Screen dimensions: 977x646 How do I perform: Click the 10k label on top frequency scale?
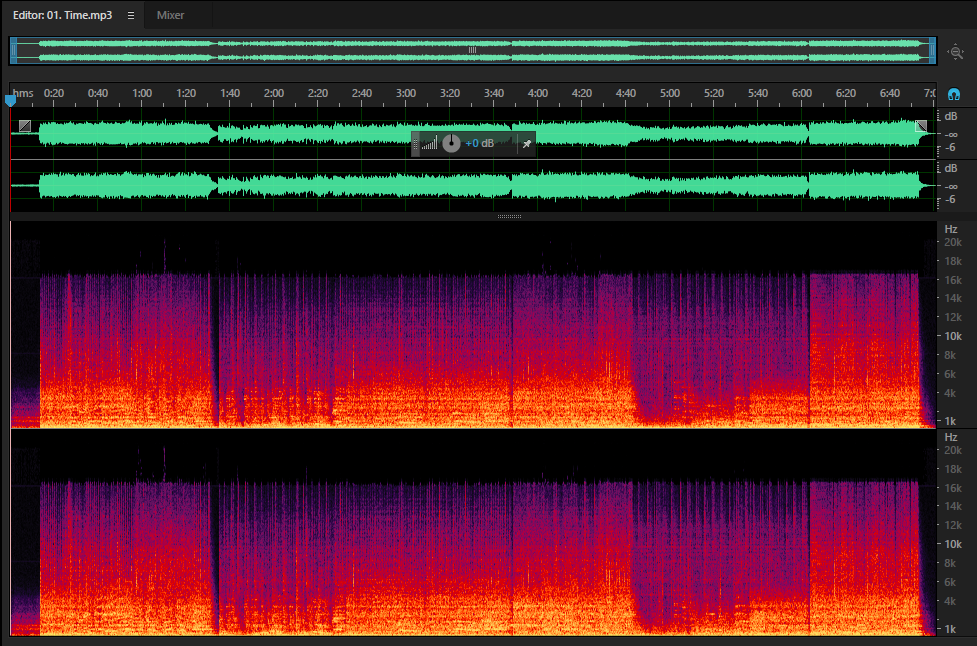[953, 336]
